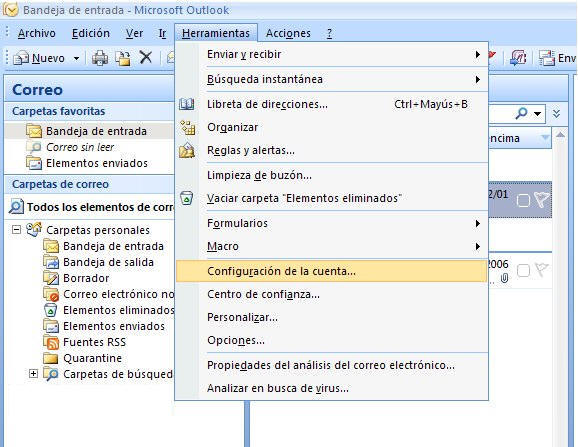Click the message list scroll up arrow
This screenshot has width=578, height=447.
click(560, 135)
